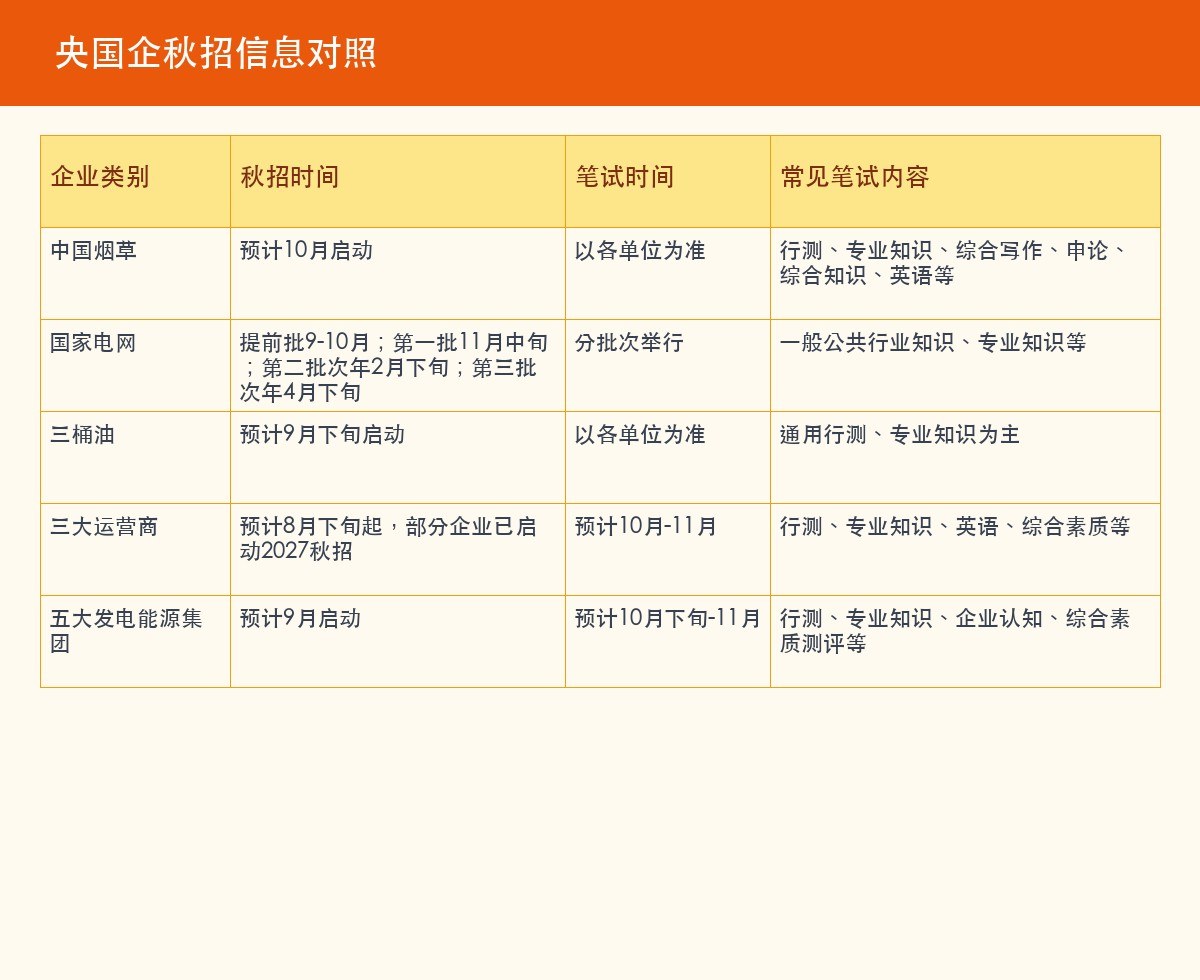Click the cell ending with 综合素质等
The image size is (1200, 980).
click(965, 549)
